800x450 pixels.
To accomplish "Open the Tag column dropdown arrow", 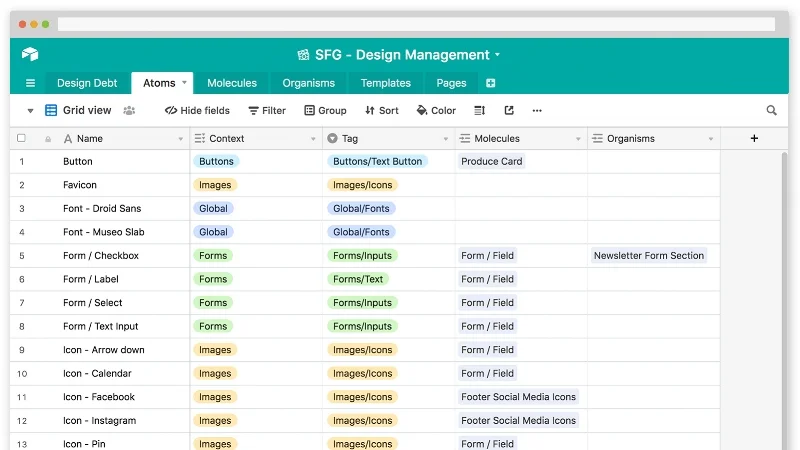I will 445,139.
